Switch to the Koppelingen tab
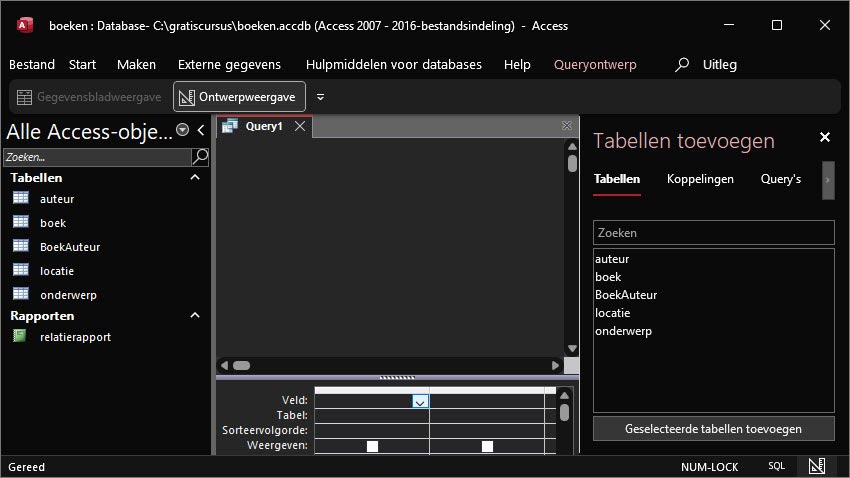 coord(700,179)
